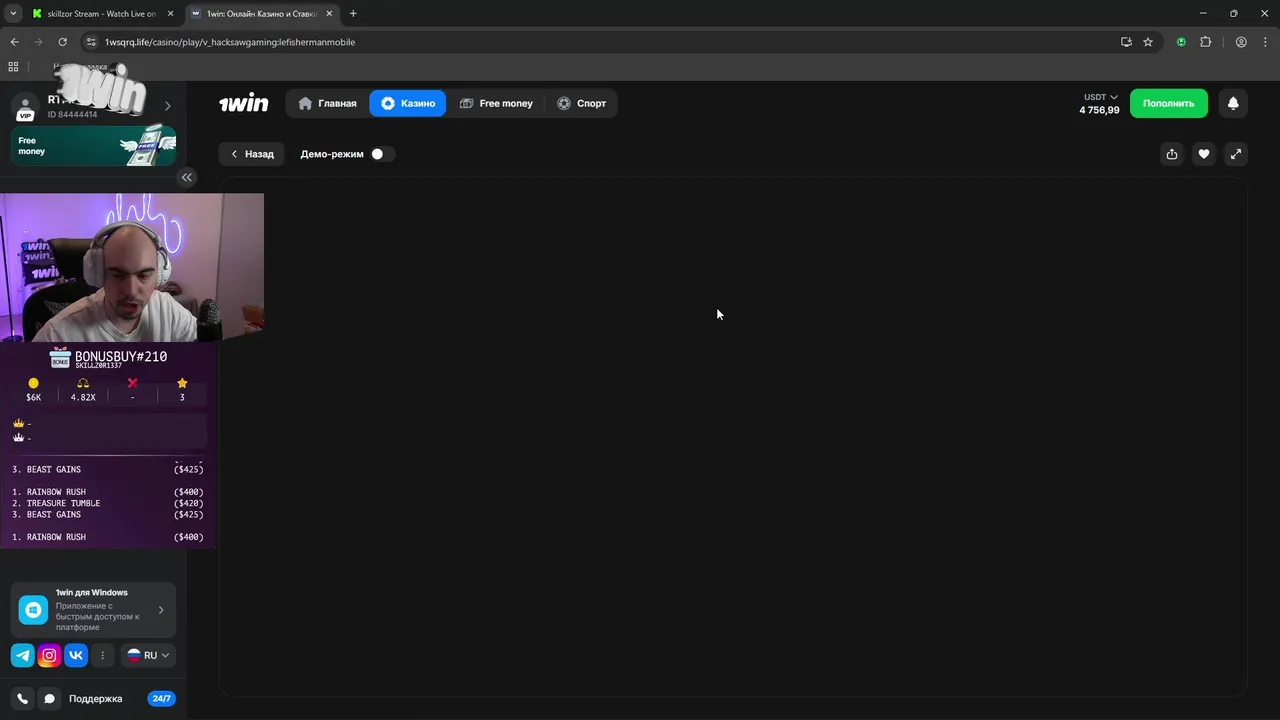Open the RU language dropdown
1280x720 pixels.
148,656
